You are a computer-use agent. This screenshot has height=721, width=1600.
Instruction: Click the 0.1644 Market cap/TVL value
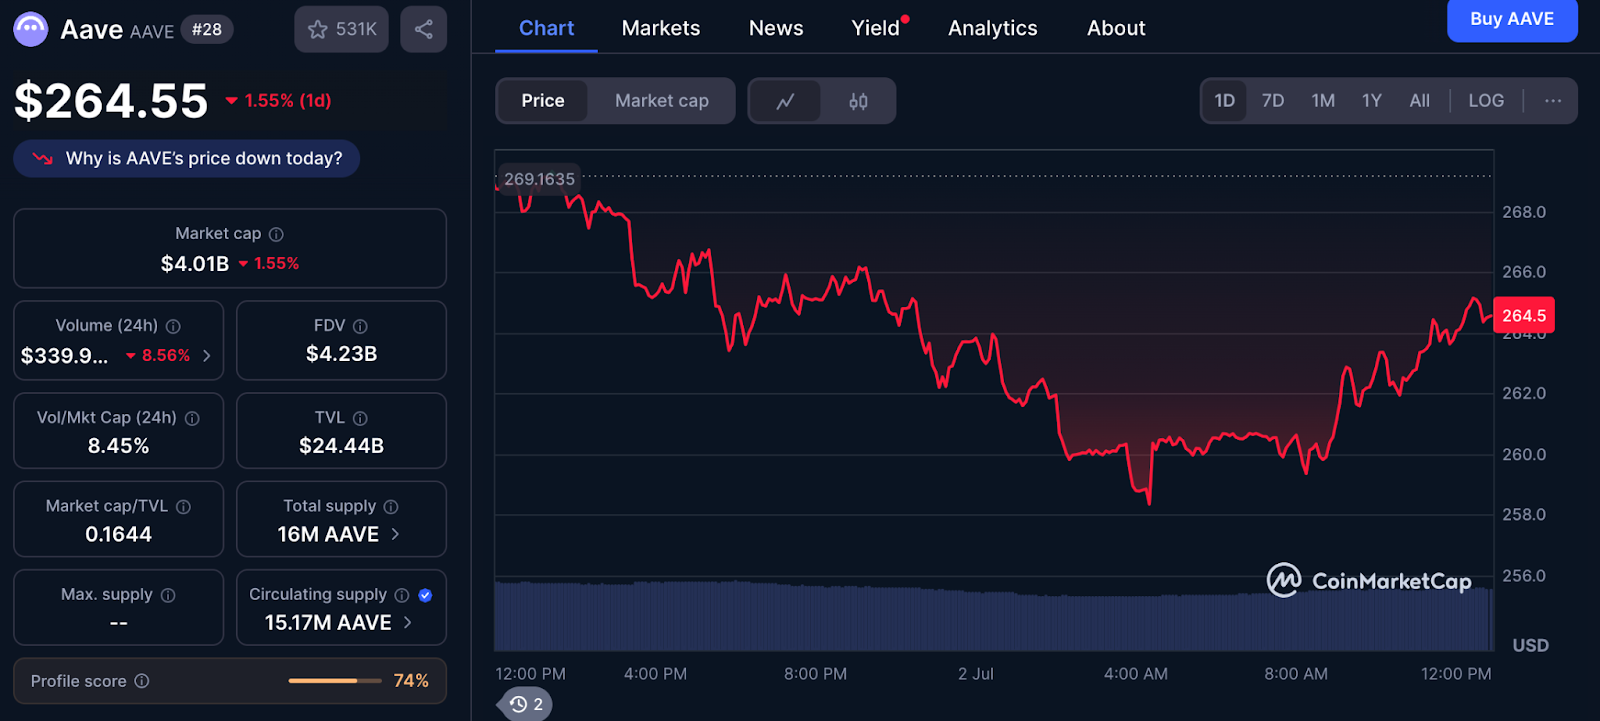point(118,534)
